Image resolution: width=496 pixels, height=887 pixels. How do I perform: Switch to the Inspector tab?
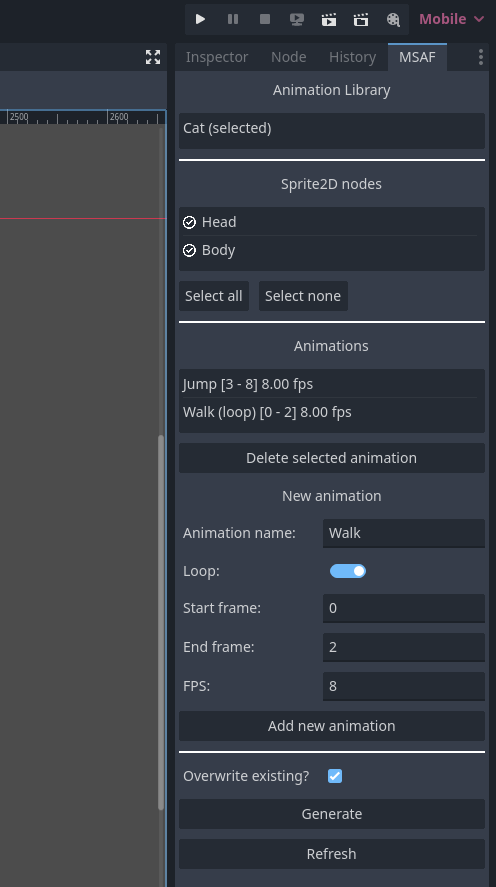click(x=217, y=57)
